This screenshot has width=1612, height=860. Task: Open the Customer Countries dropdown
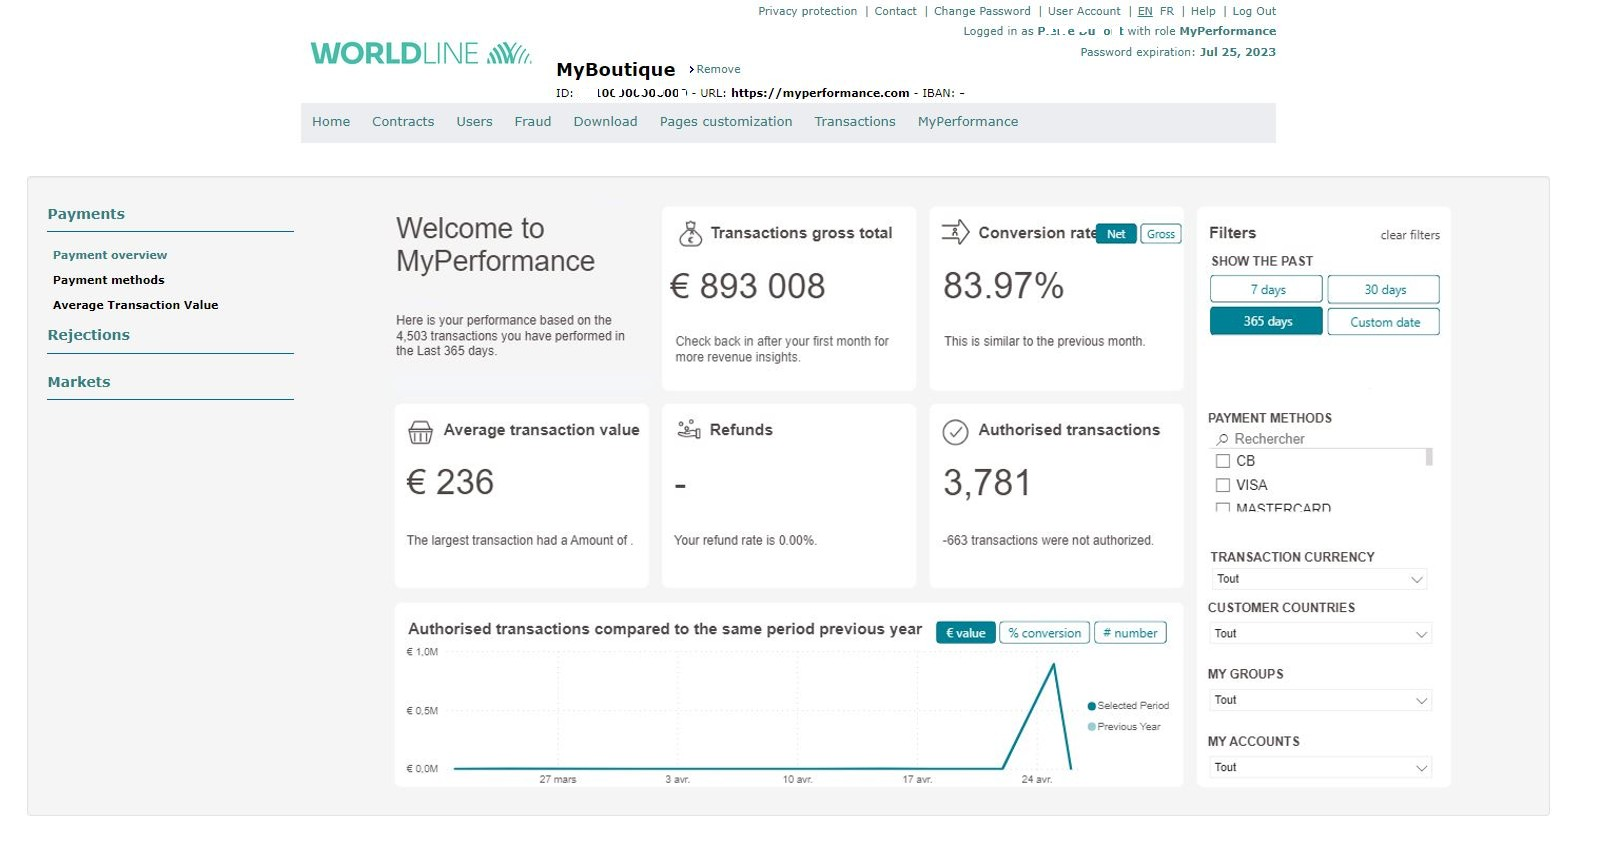tap(1320, 634)
